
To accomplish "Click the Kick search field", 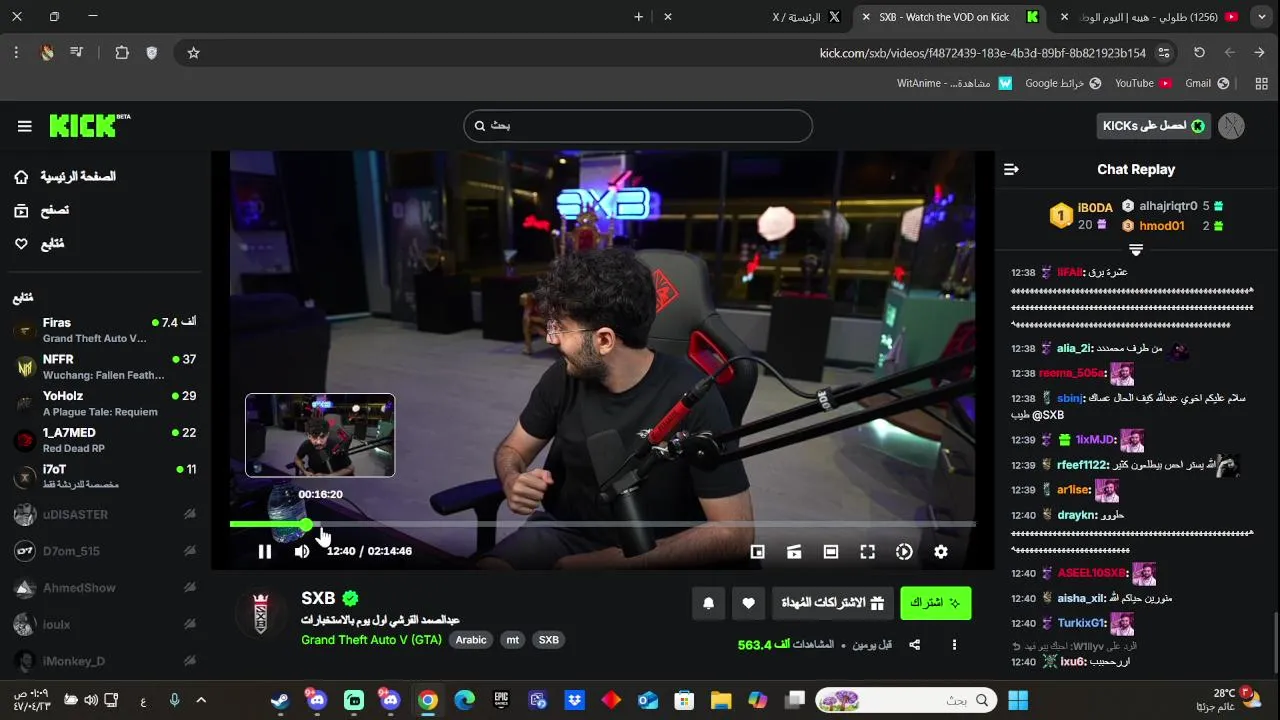I will coord(638,126).
